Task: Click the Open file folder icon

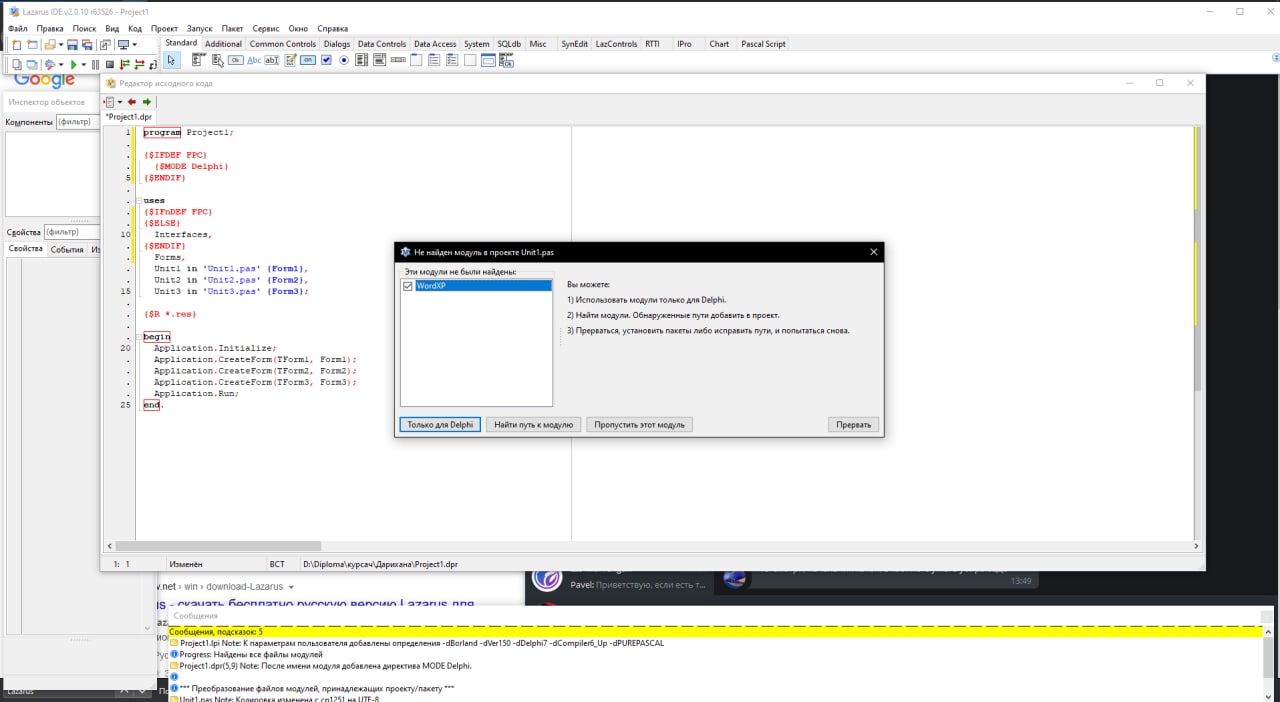Action: (x=50, y=45)
